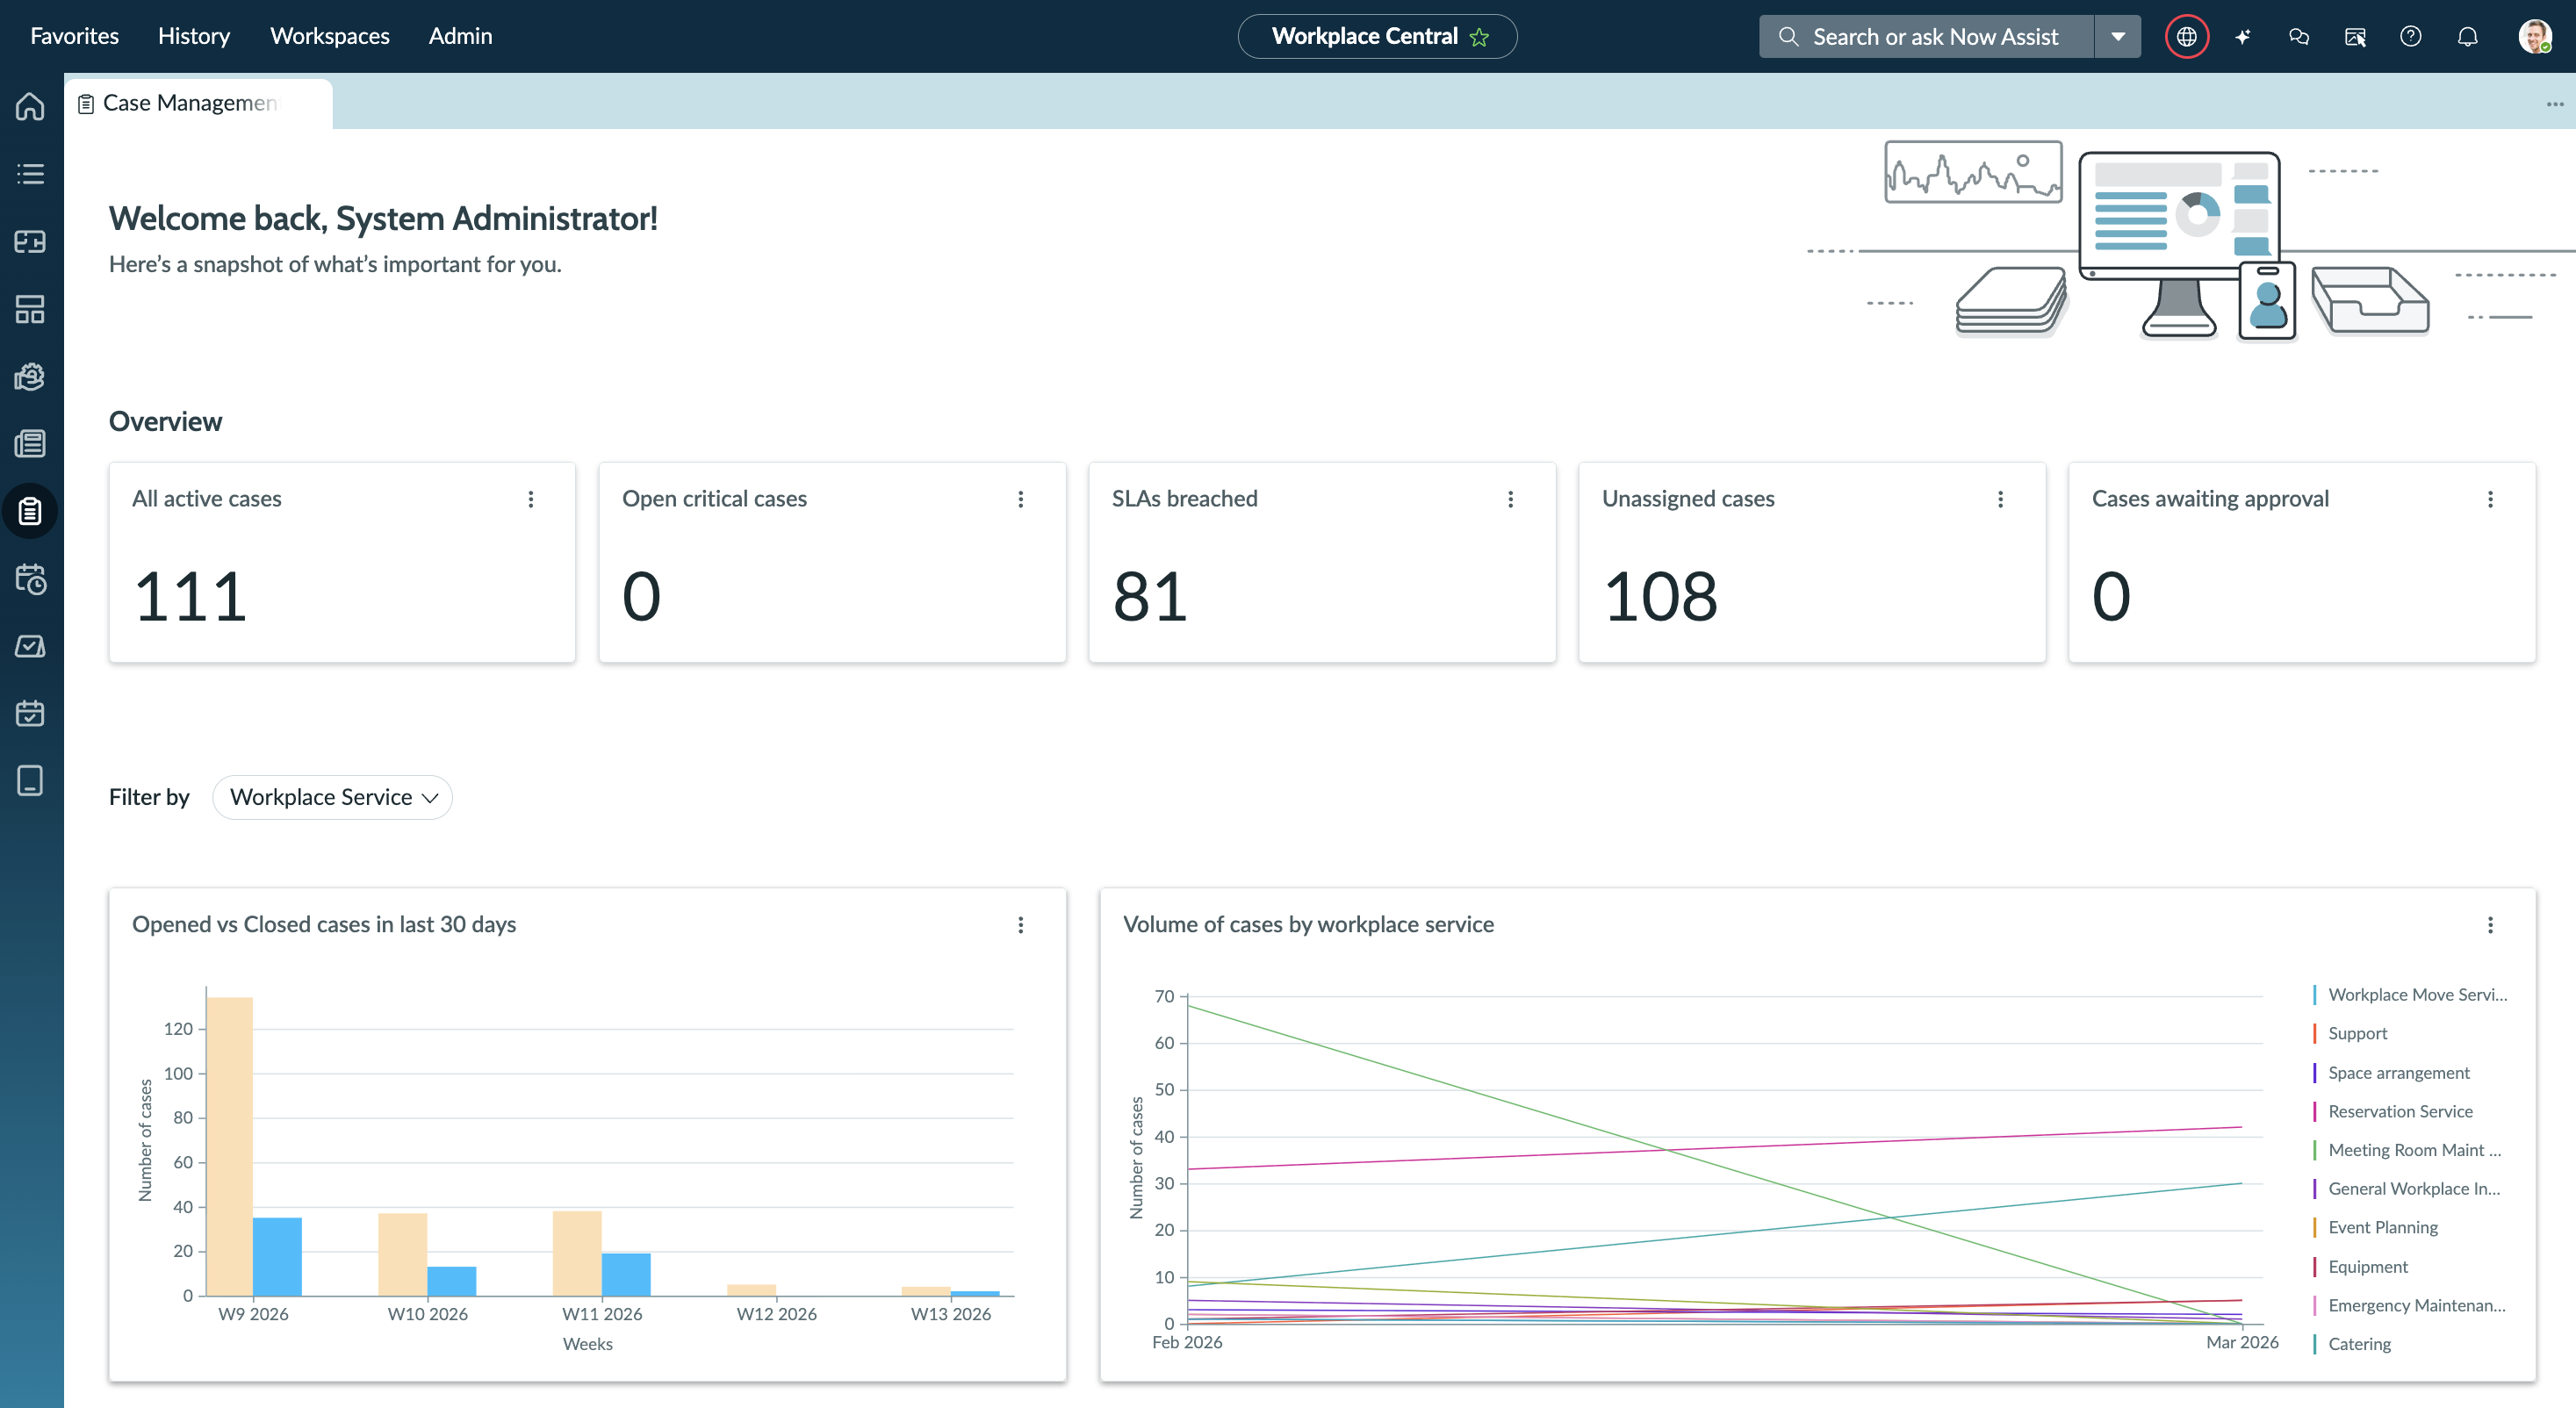Favorite Workplace Central with the star icon
This screenshot has width=2576, height=1408.
[1480, 37]
